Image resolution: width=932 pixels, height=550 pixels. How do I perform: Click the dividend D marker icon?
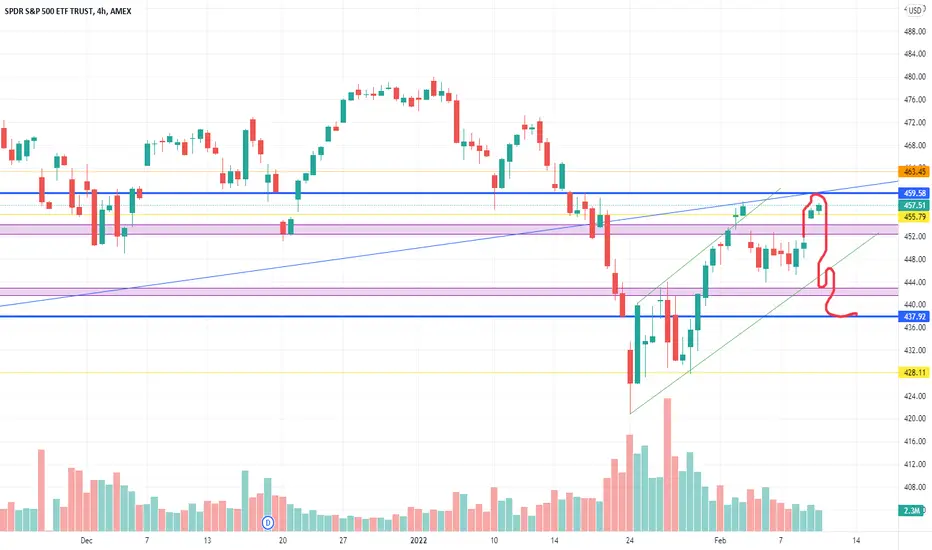[268, 522]
